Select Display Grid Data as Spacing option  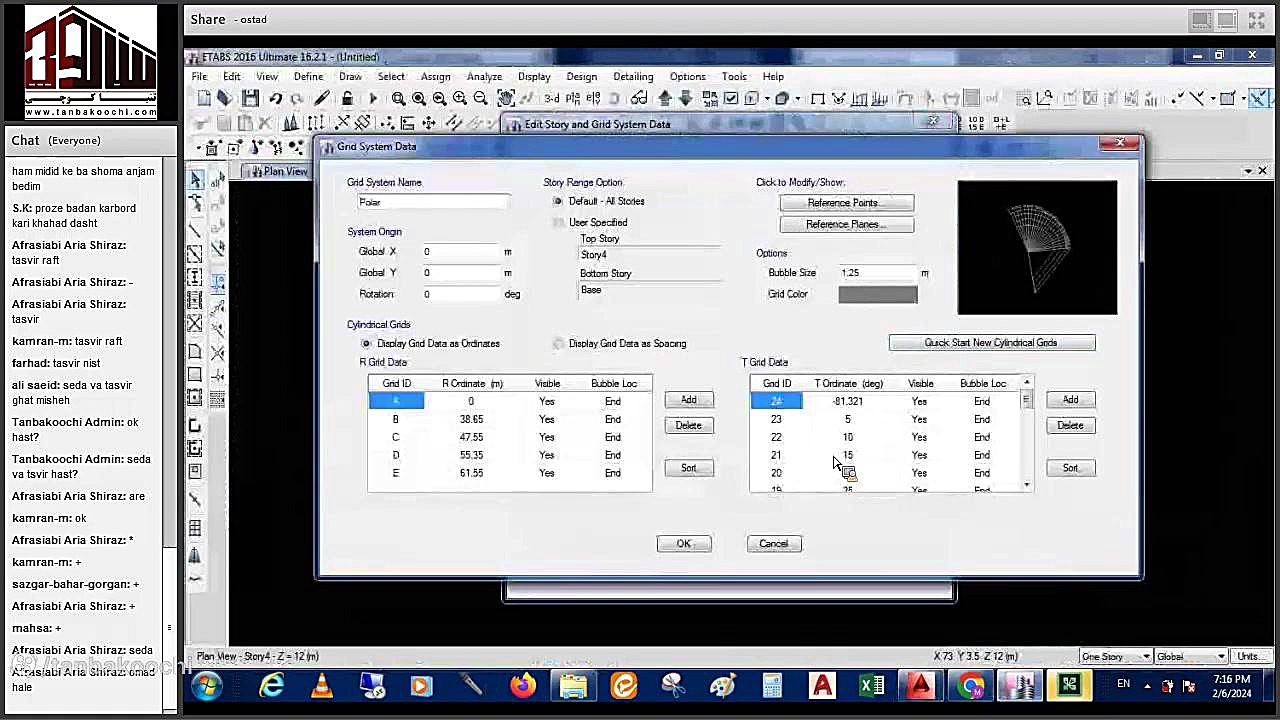pyautogui.click(x=558, y=344)
